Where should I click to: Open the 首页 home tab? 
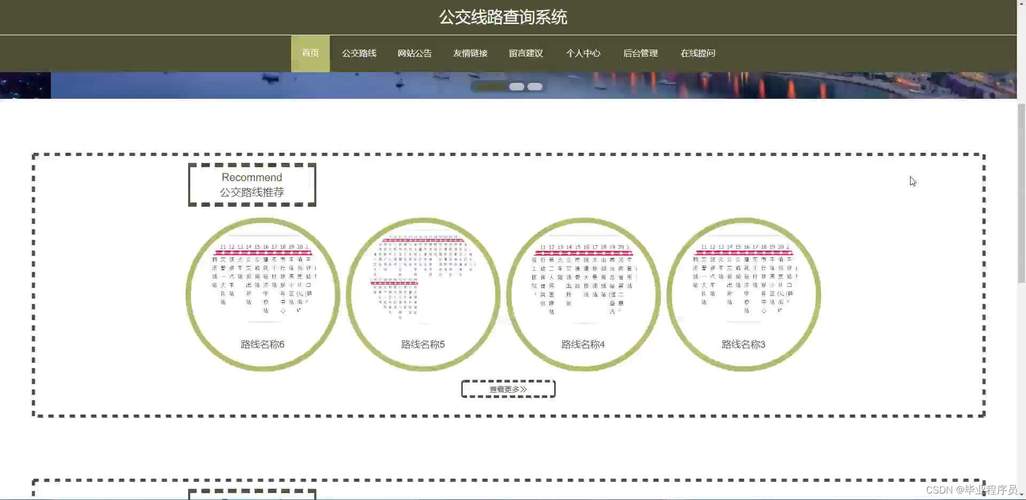coord(310,53)
